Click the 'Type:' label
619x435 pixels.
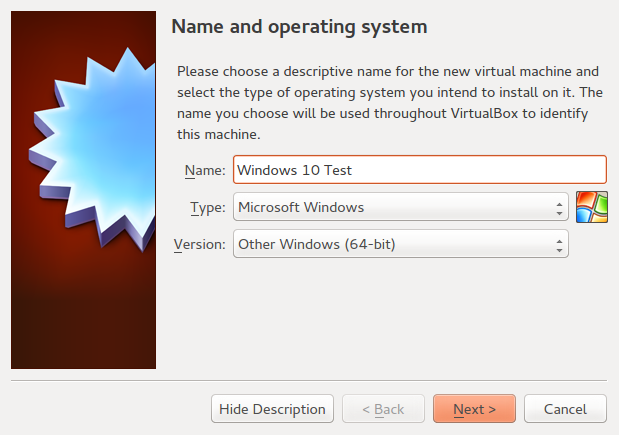[x=208, y=207]
